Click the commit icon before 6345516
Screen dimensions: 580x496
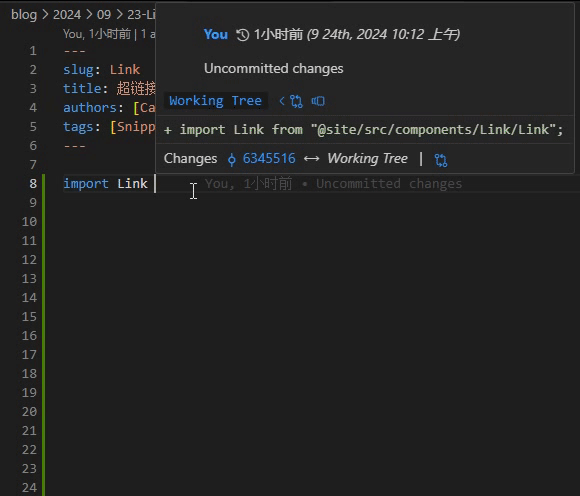click(232, 159)
